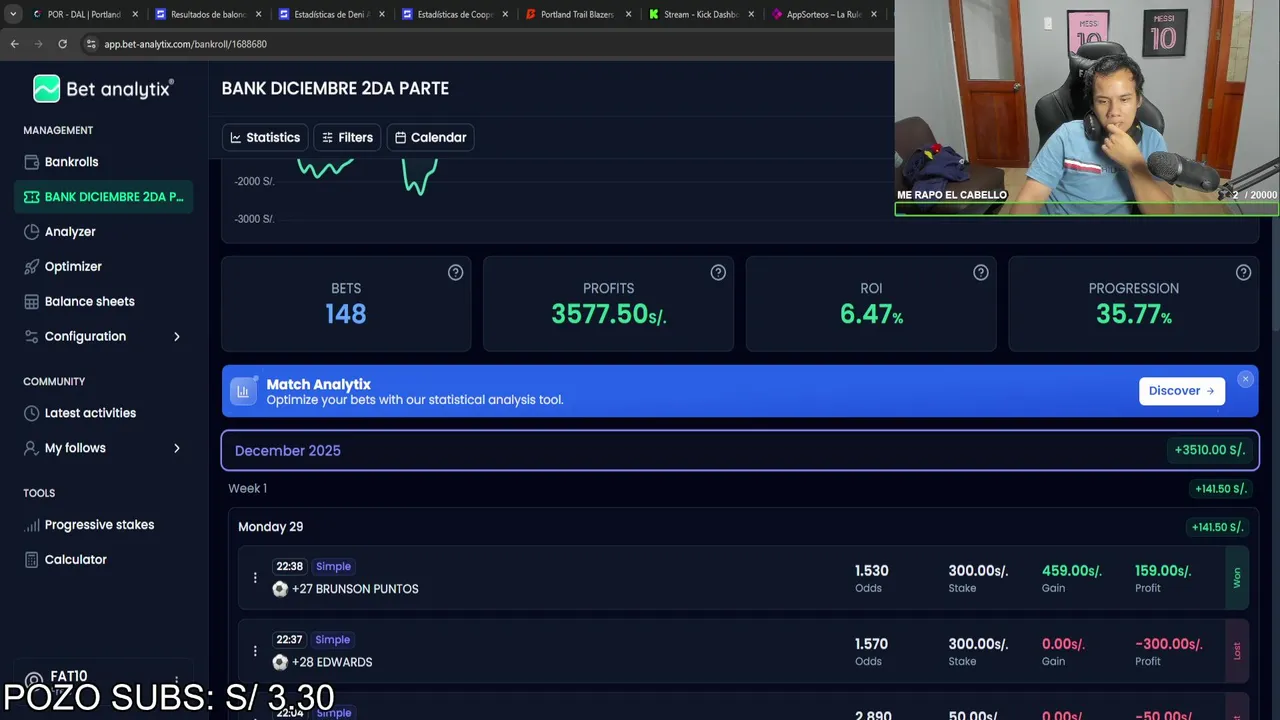Switch to POR - DAL browser tab

(84, 15)
